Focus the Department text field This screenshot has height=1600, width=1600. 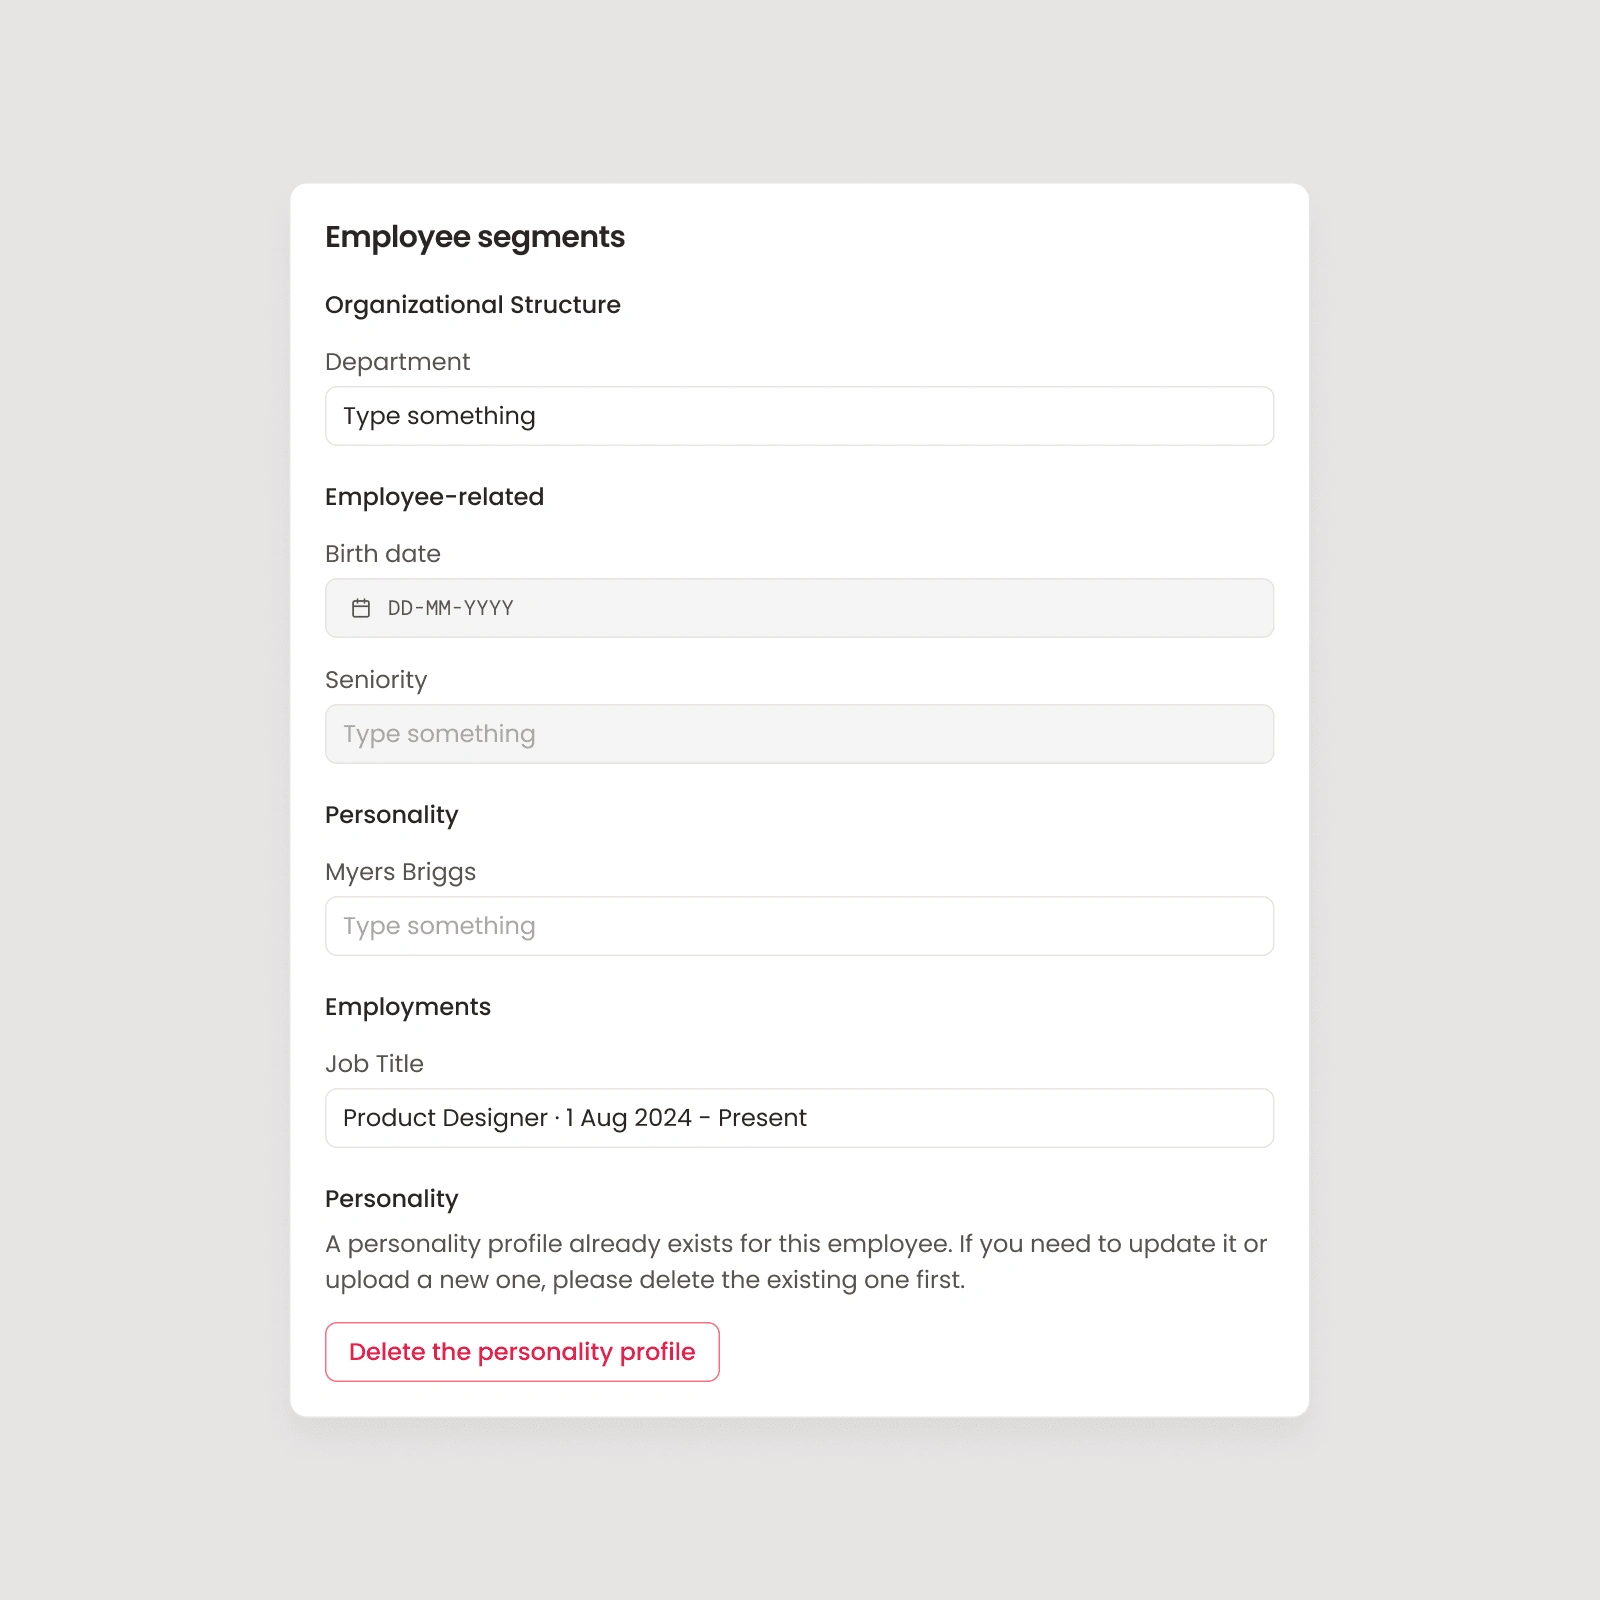point(799,416)
